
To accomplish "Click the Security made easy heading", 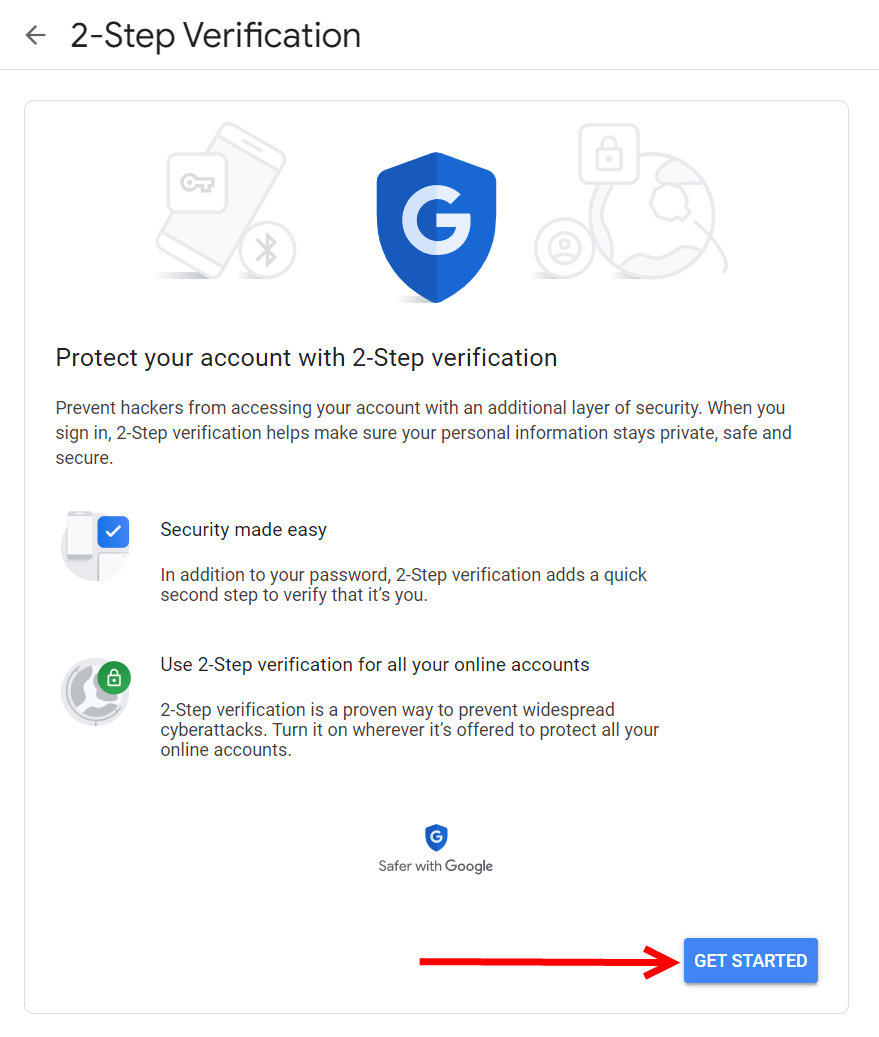I will click(243, 530).
